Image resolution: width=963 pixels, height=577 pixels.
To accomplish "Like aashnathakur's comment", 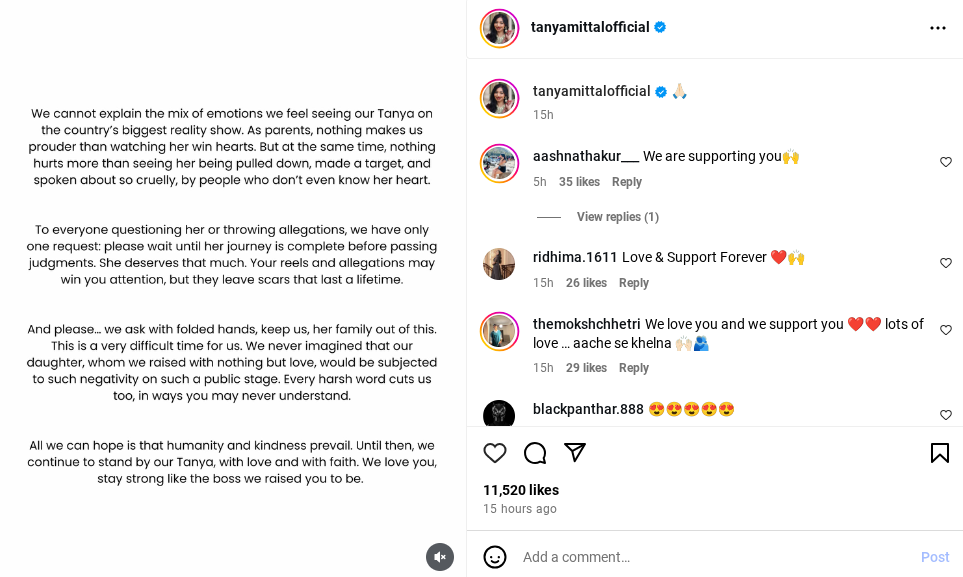I will point(945,162).
